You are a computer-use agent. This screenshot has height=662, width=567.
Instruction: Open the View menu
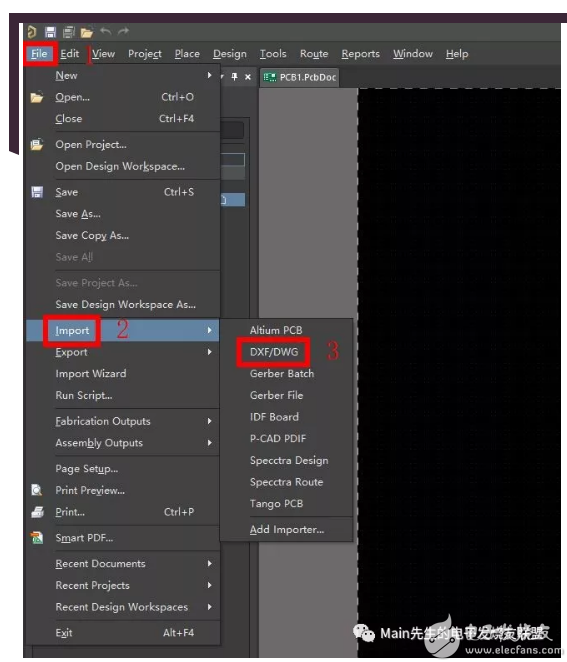(103, 54)
